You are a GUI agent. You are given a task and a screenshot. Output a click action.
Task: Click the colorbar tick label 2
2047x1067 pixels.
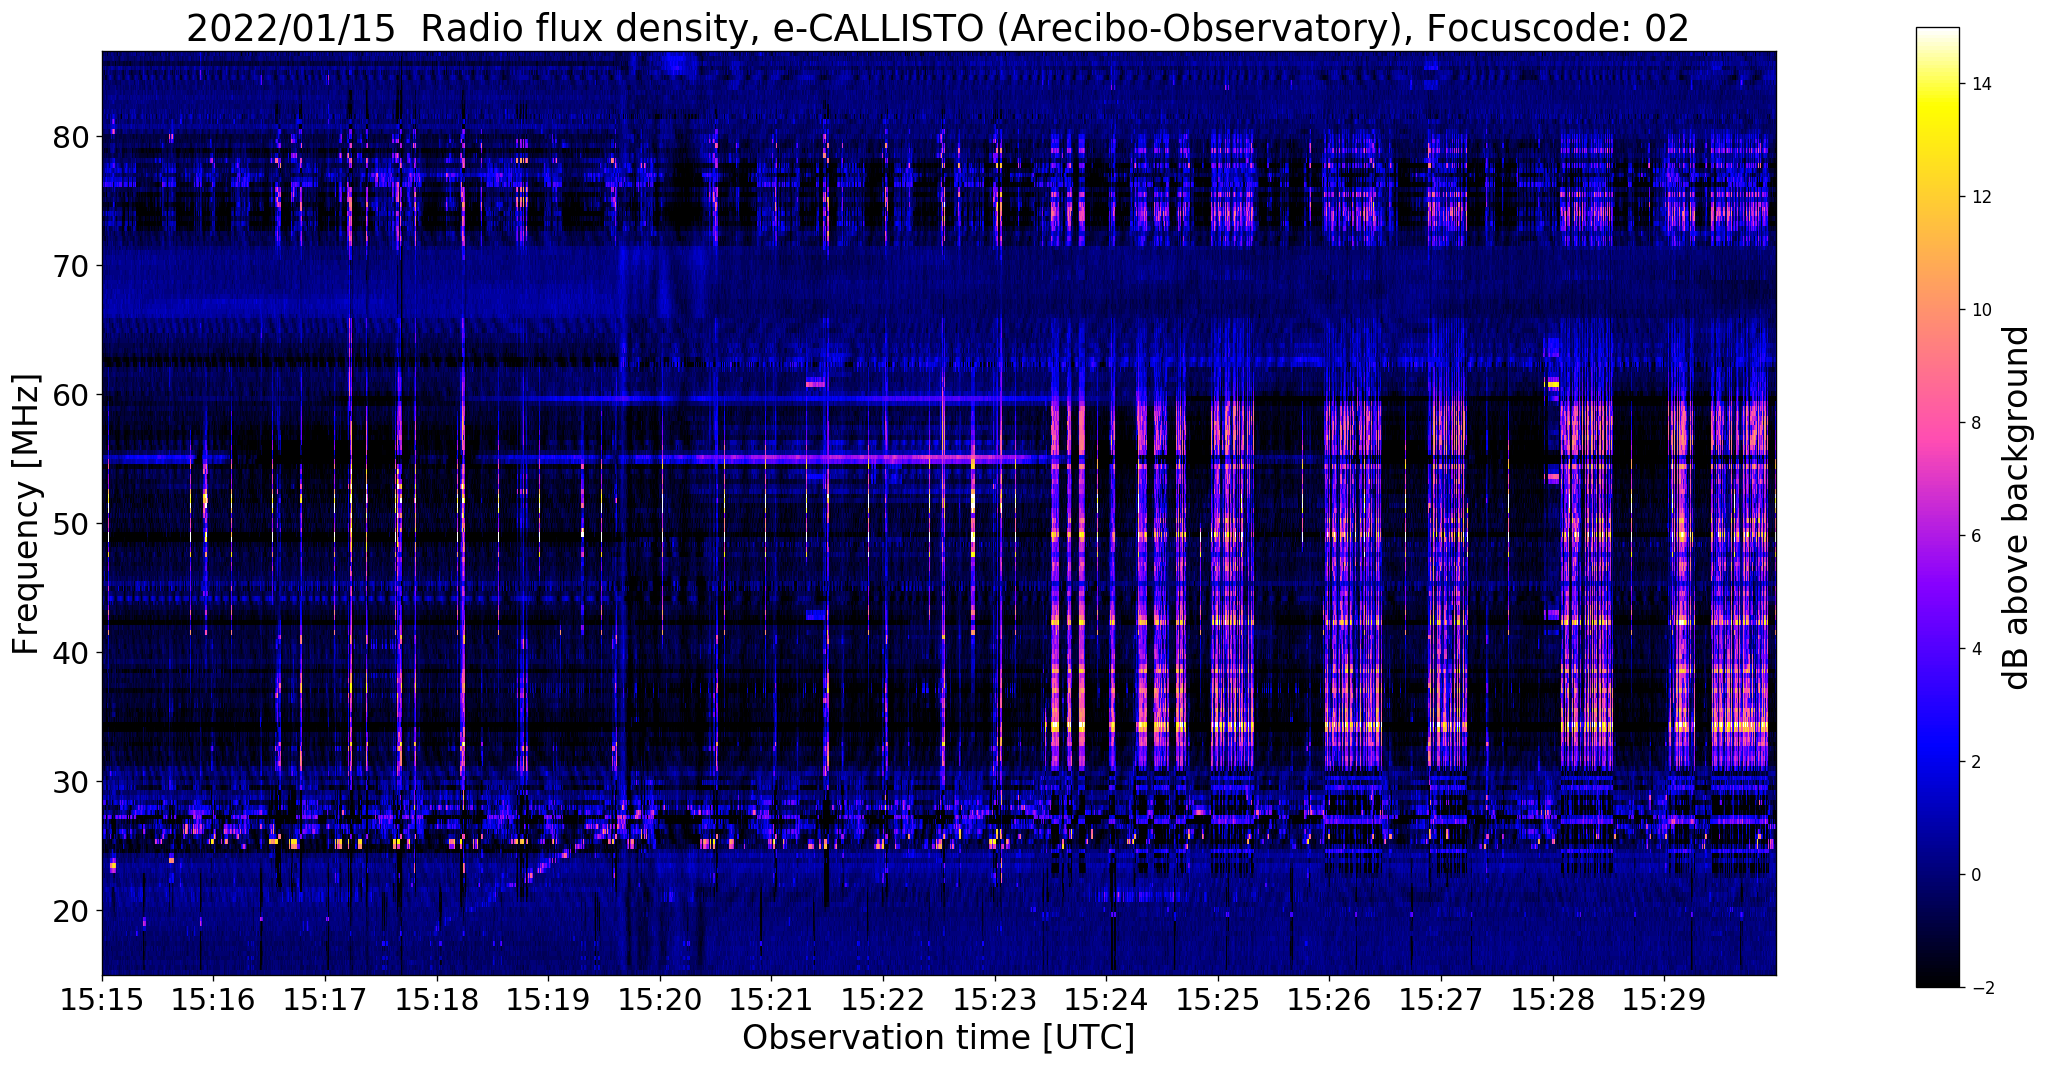coord(1974,762)
